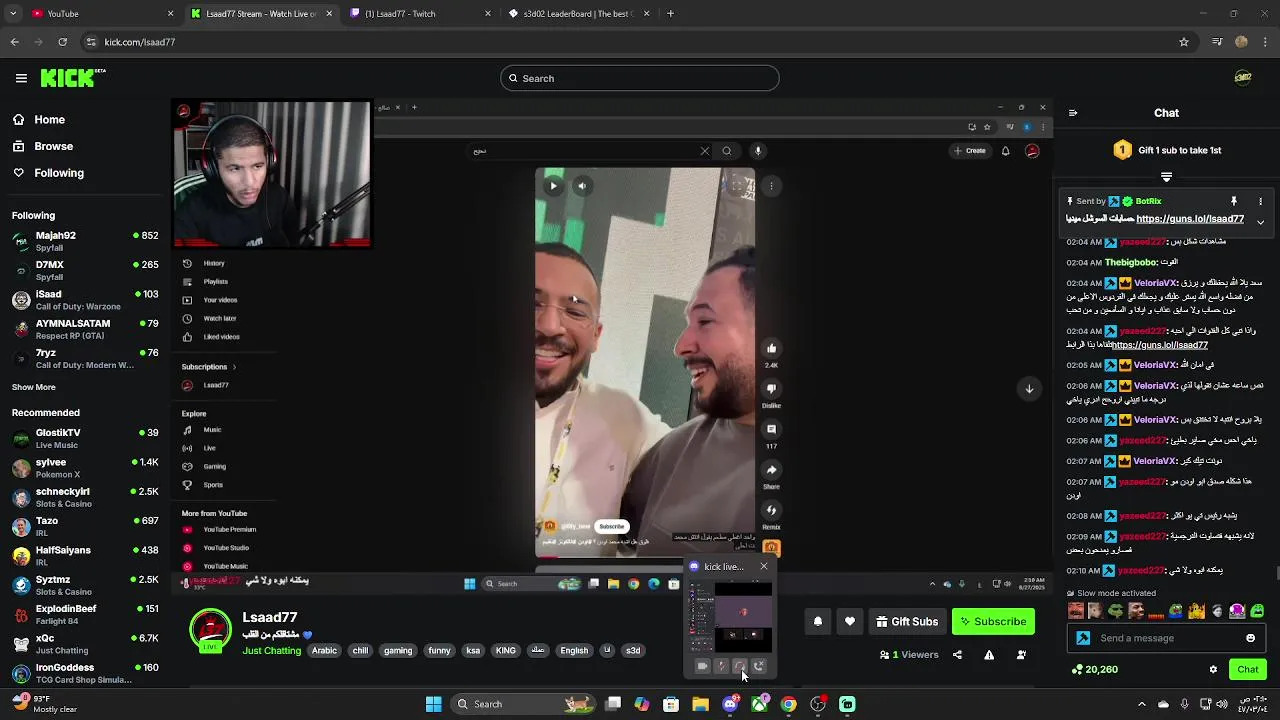This screenshot has width=1280, height=720.
Task: Expand Show More under Following
Action: pos(34,387)
